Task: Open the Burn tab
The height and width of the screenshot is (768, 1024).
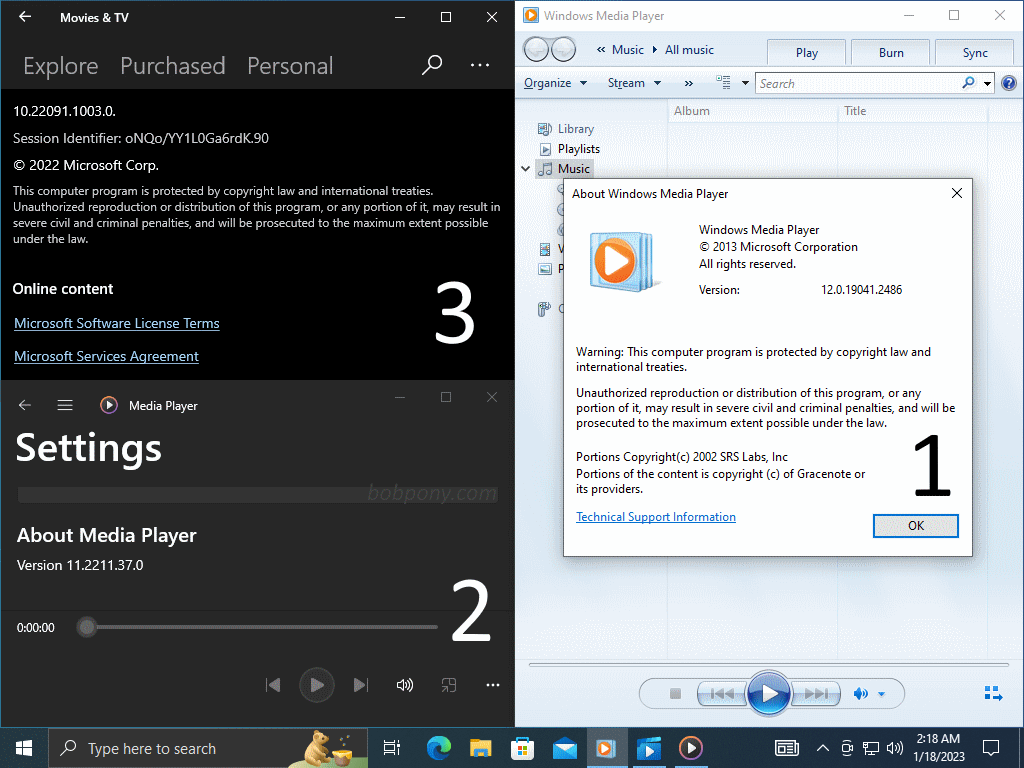Action: [x=891, y=52]
